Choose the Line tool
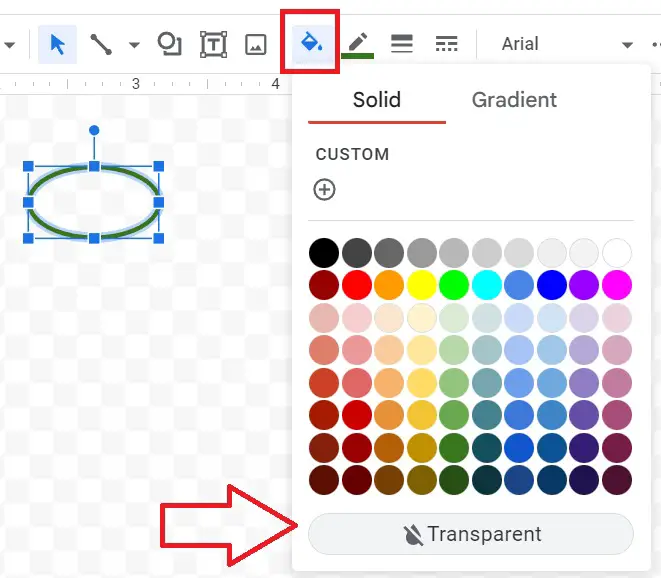The width and height of the screenshot is (661, 578). click(101, 44)
